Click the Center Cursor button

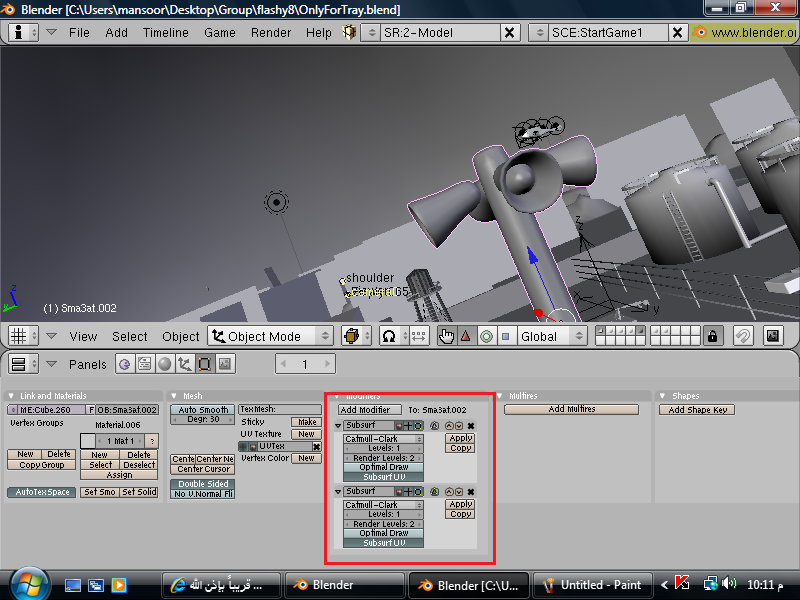point(203,469)
